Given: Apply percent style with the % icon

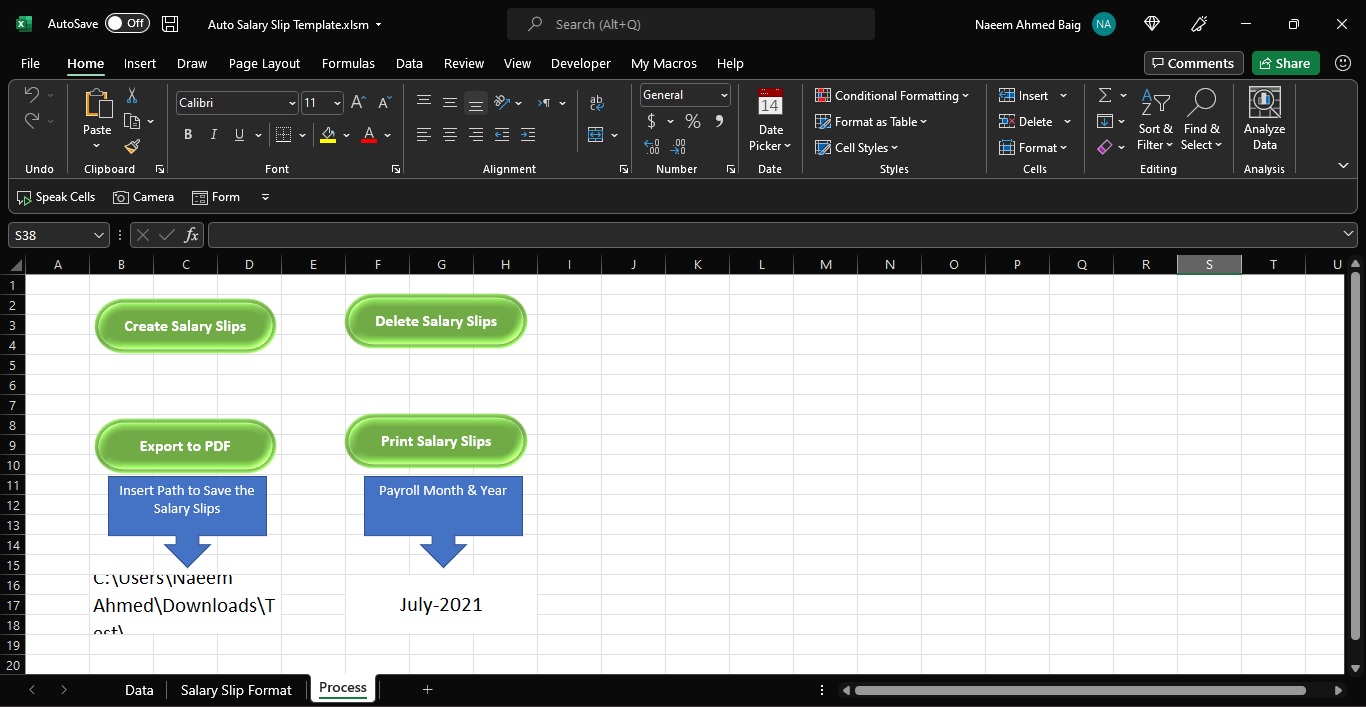Looking at the screenshot, I should pos(692,121).
